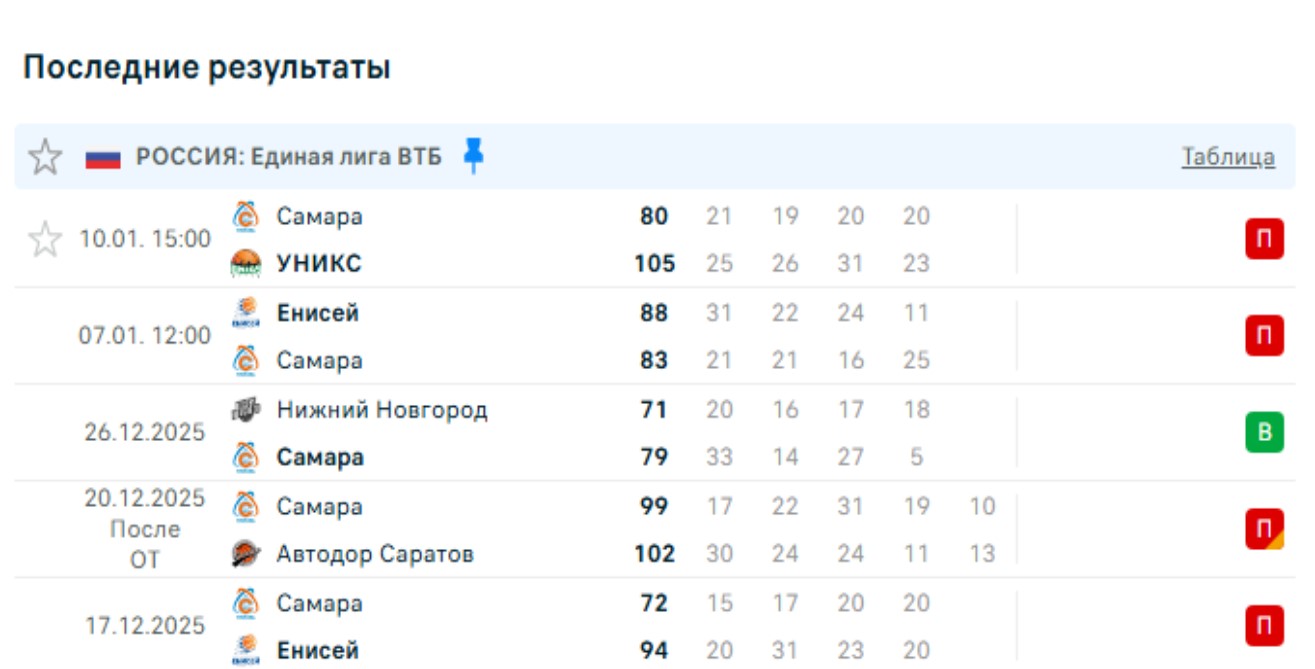Click Самара logo in 10.01 match
Image resolution: width=1315 pixels, height=669 pixels.
click(x=246, y=216)
